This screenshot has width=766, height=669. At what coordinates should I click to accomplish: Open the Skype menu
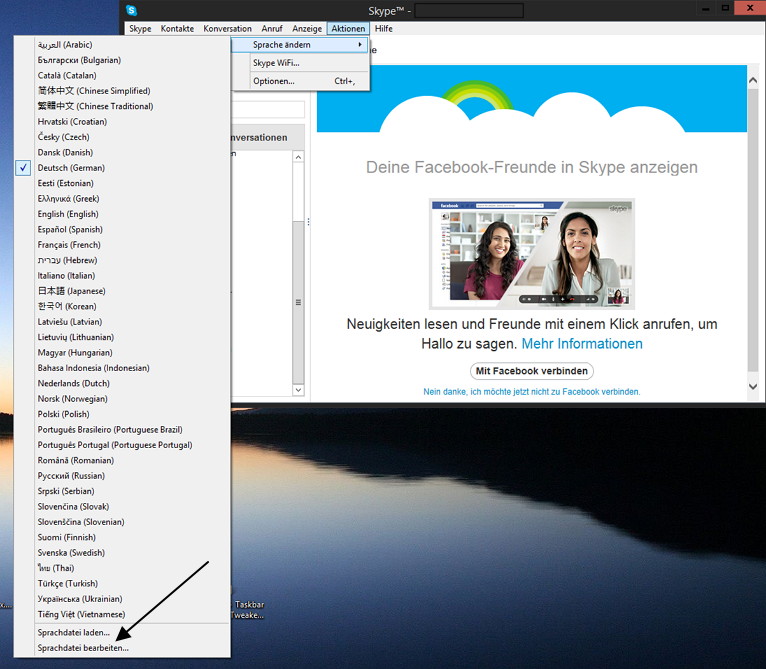(x=140, y=28)
